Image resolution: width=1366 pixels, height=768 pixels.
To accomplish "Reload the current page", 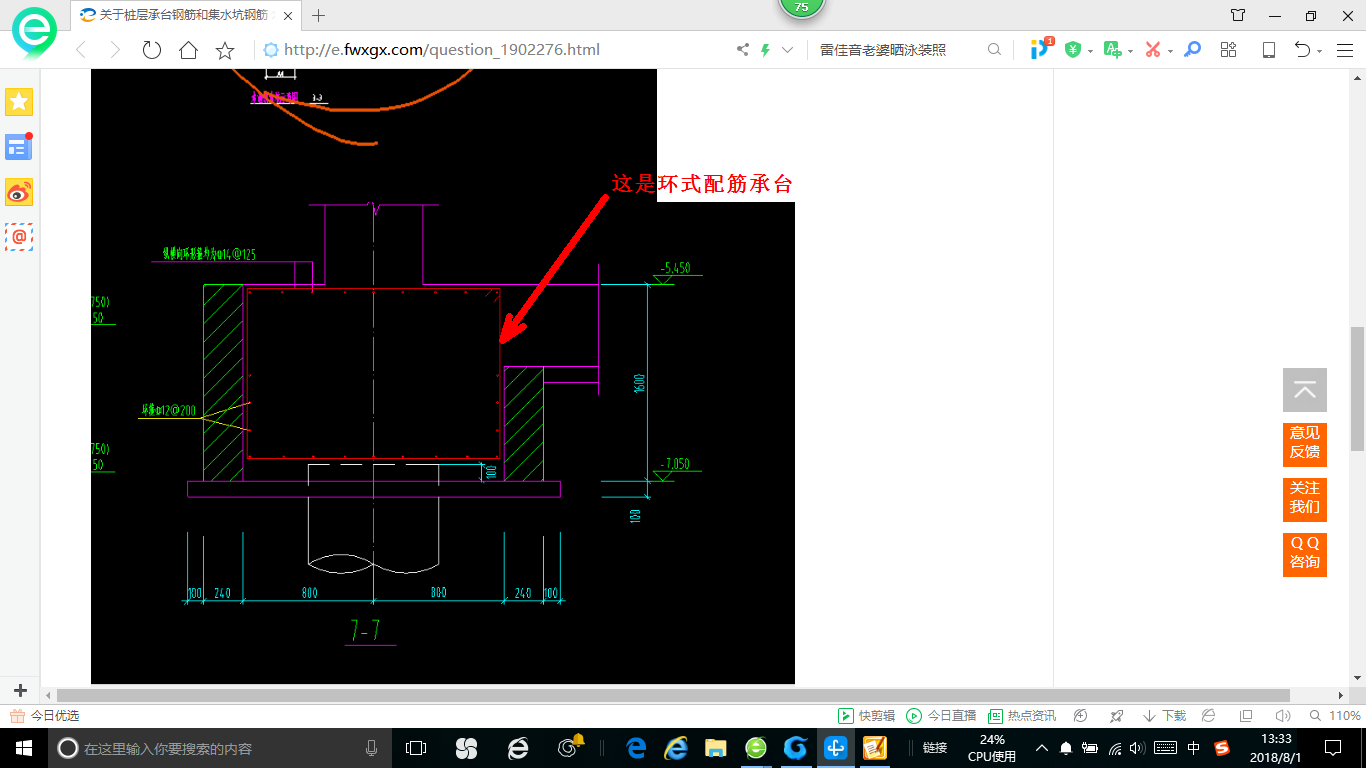I will [152, 50].
